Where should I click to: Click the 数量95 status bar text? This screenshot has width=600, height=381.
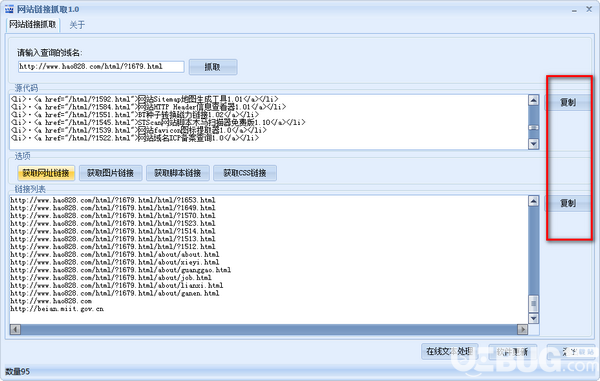[18, 371]
